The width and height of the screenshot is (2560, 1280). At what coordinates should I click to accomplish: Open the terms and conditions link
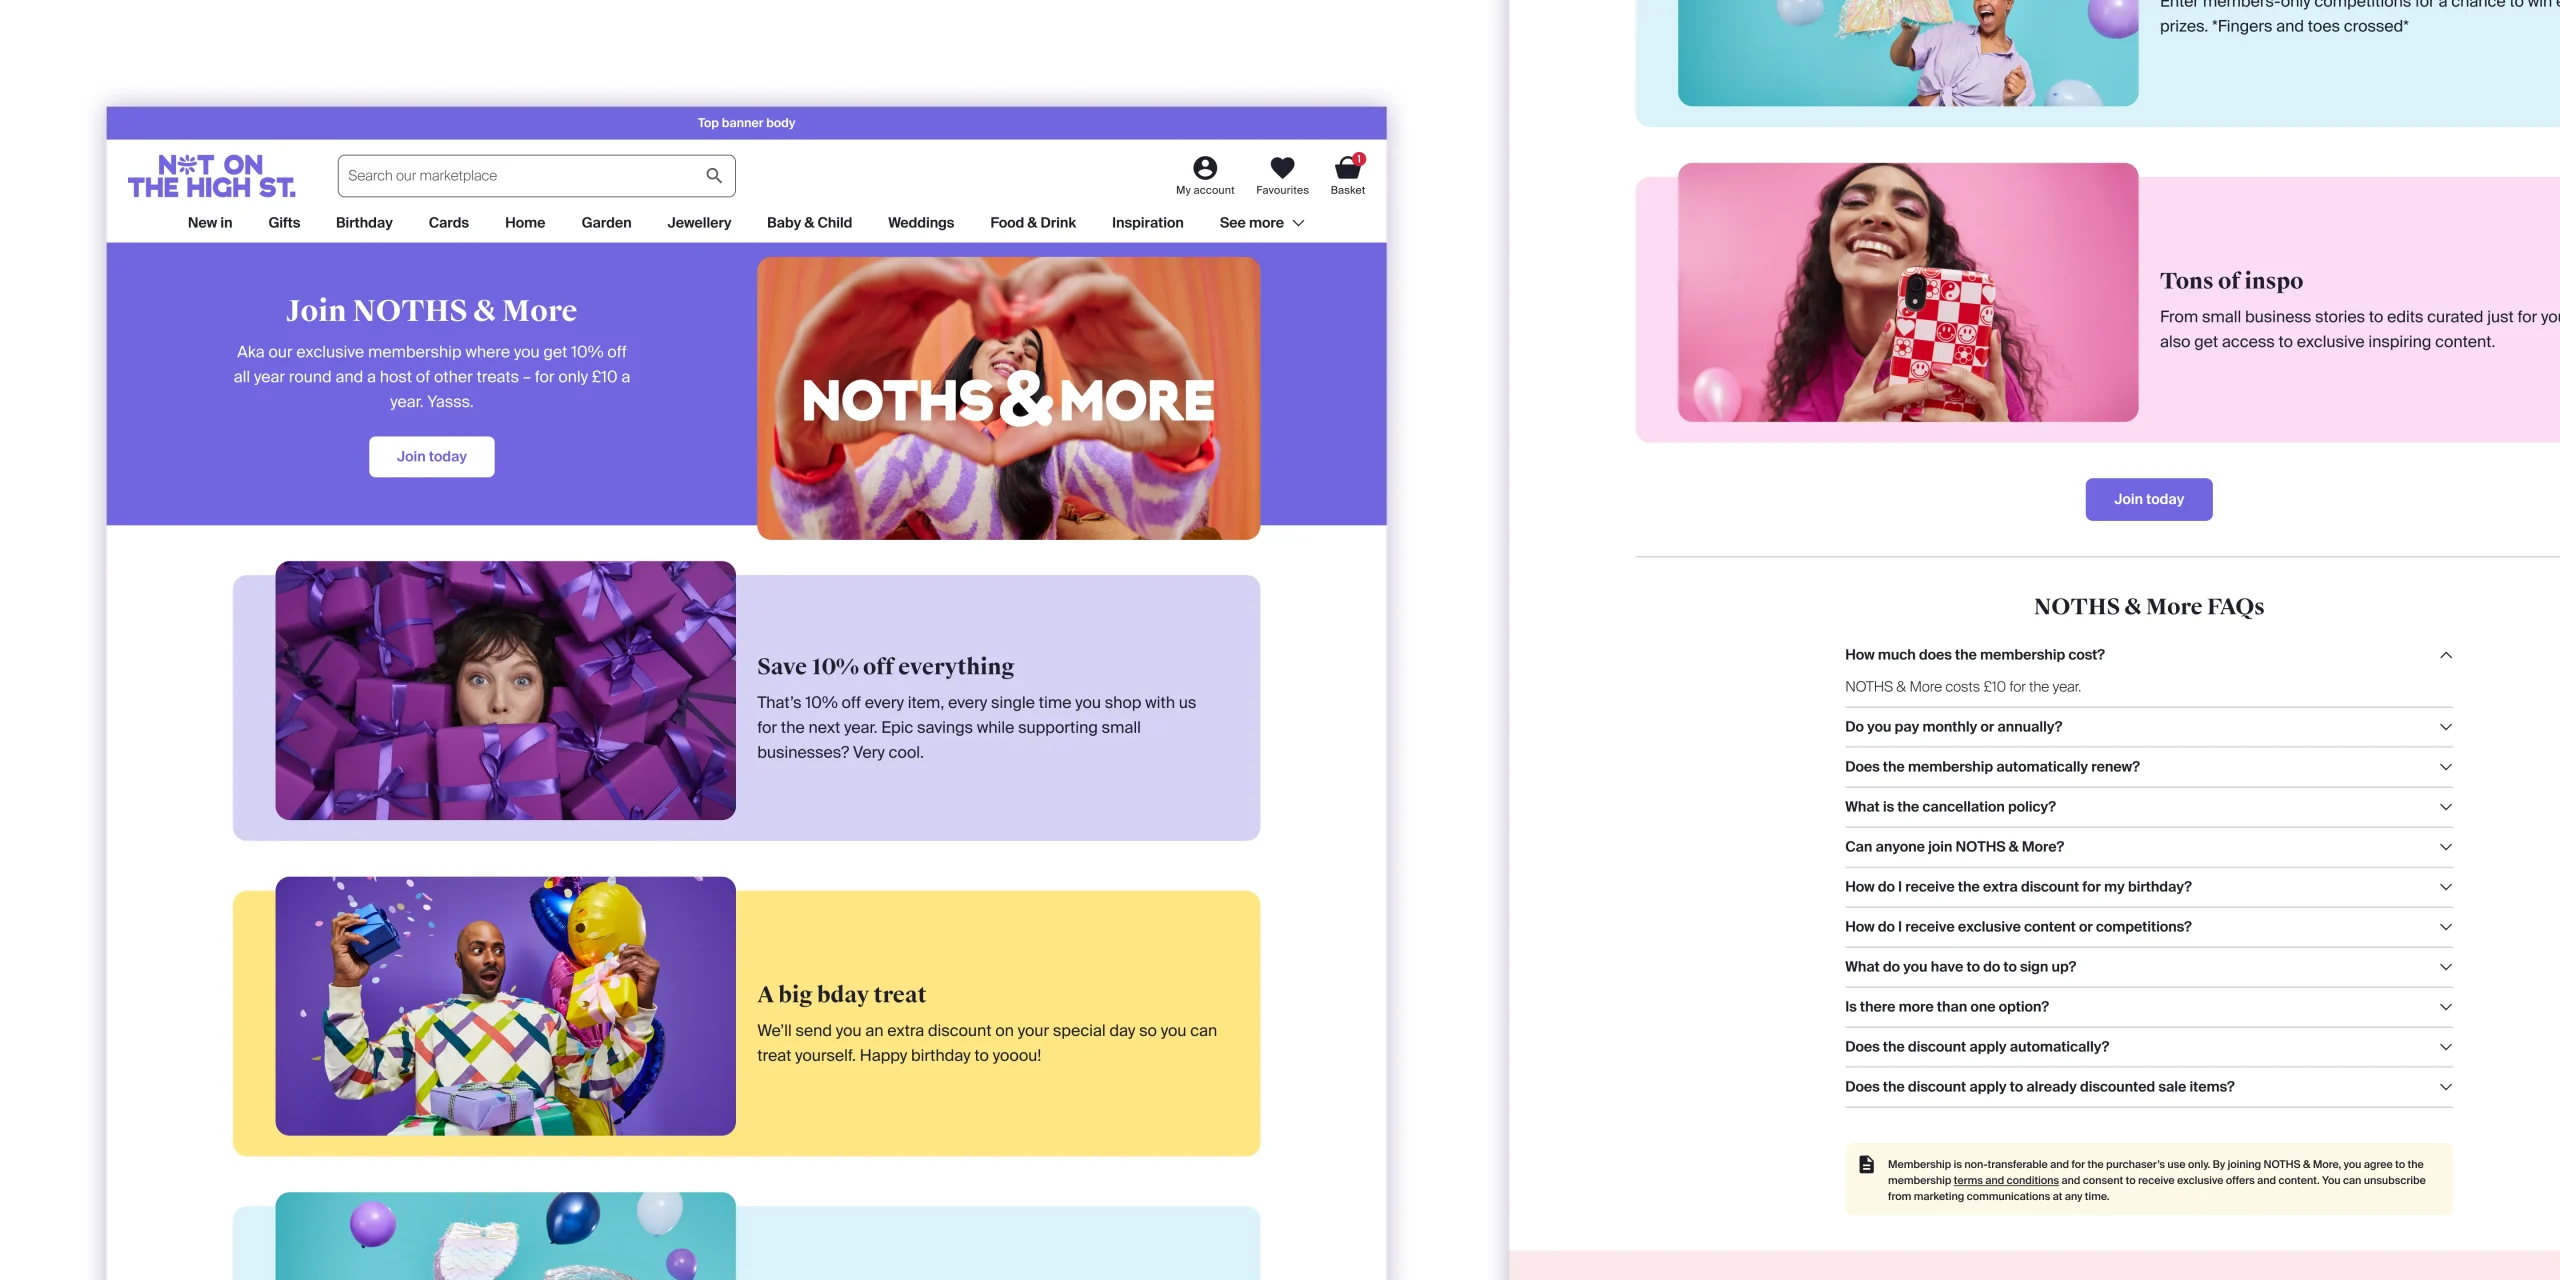click(x=2006, y=1181)
